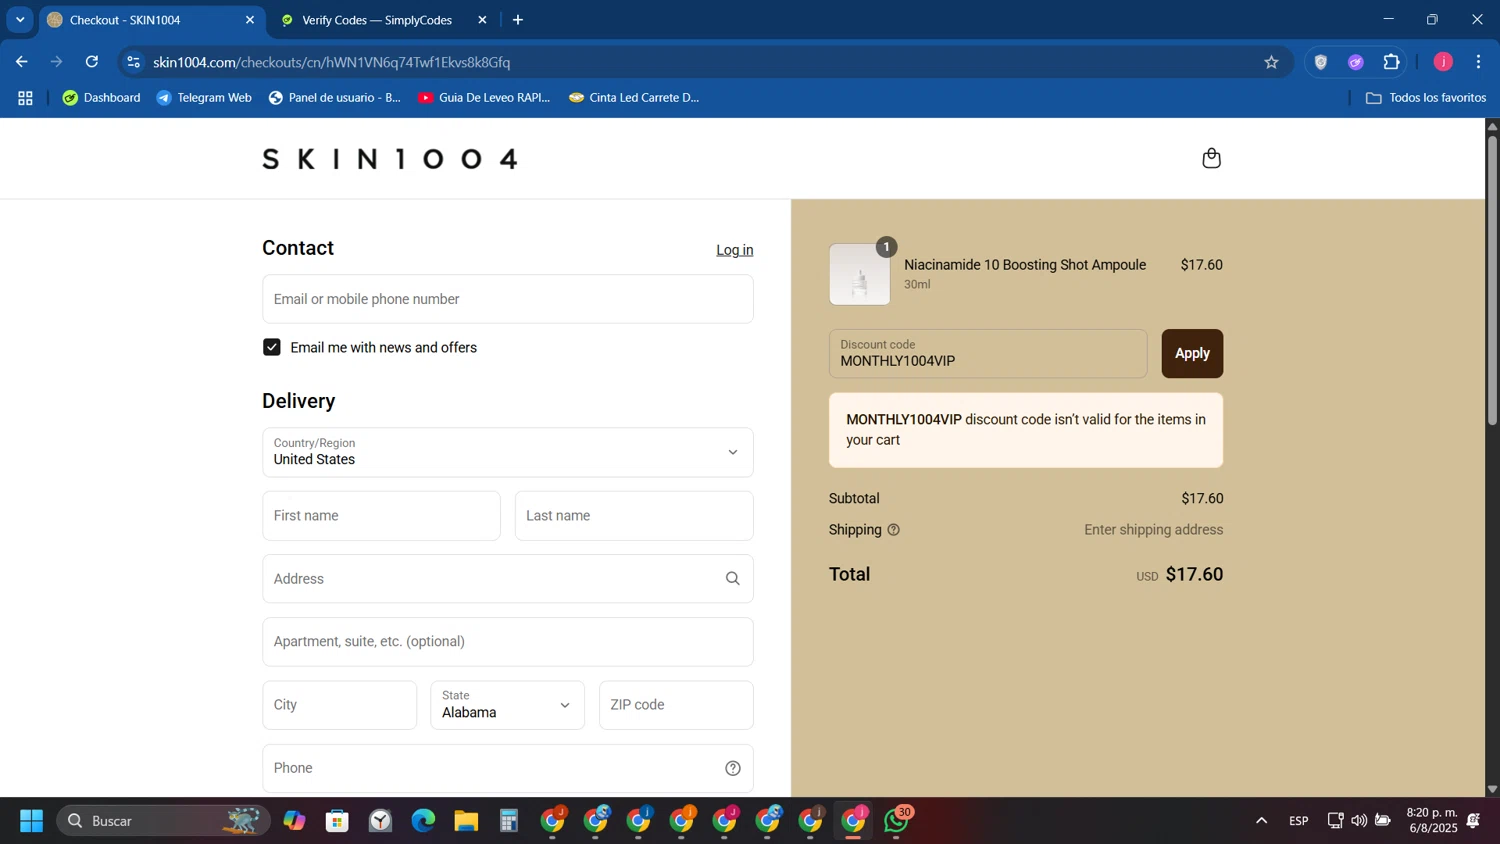Open the notifications bell in system tray
The image size is (1500, 844).
tap(1474, 821)
